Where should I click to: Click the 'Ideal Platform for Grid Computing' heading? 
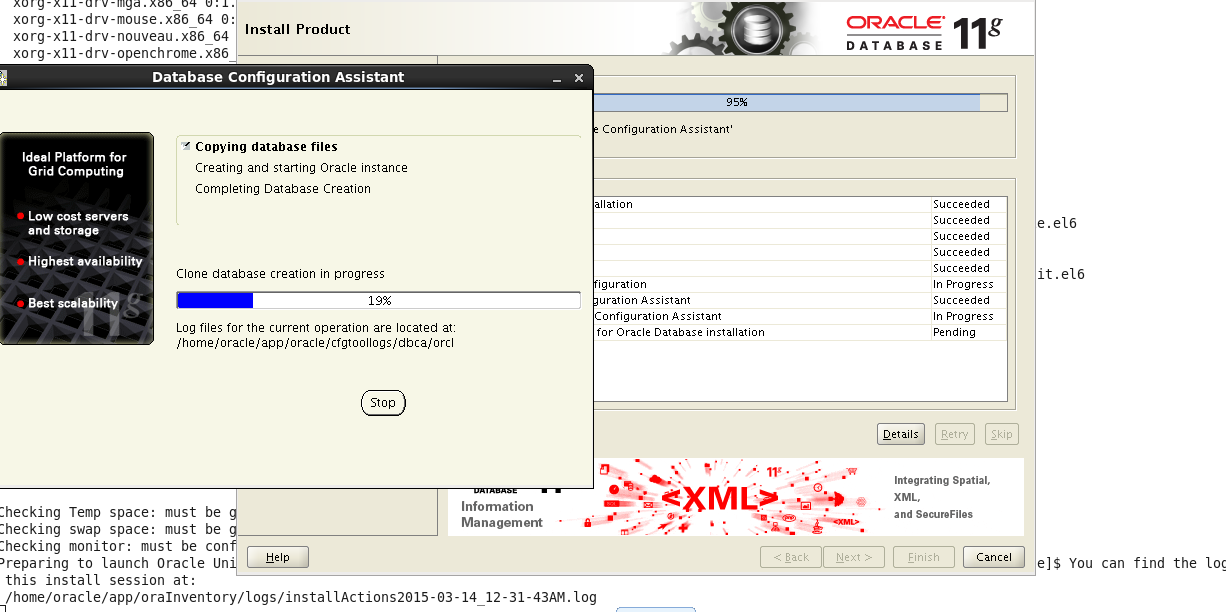point(76,164)
